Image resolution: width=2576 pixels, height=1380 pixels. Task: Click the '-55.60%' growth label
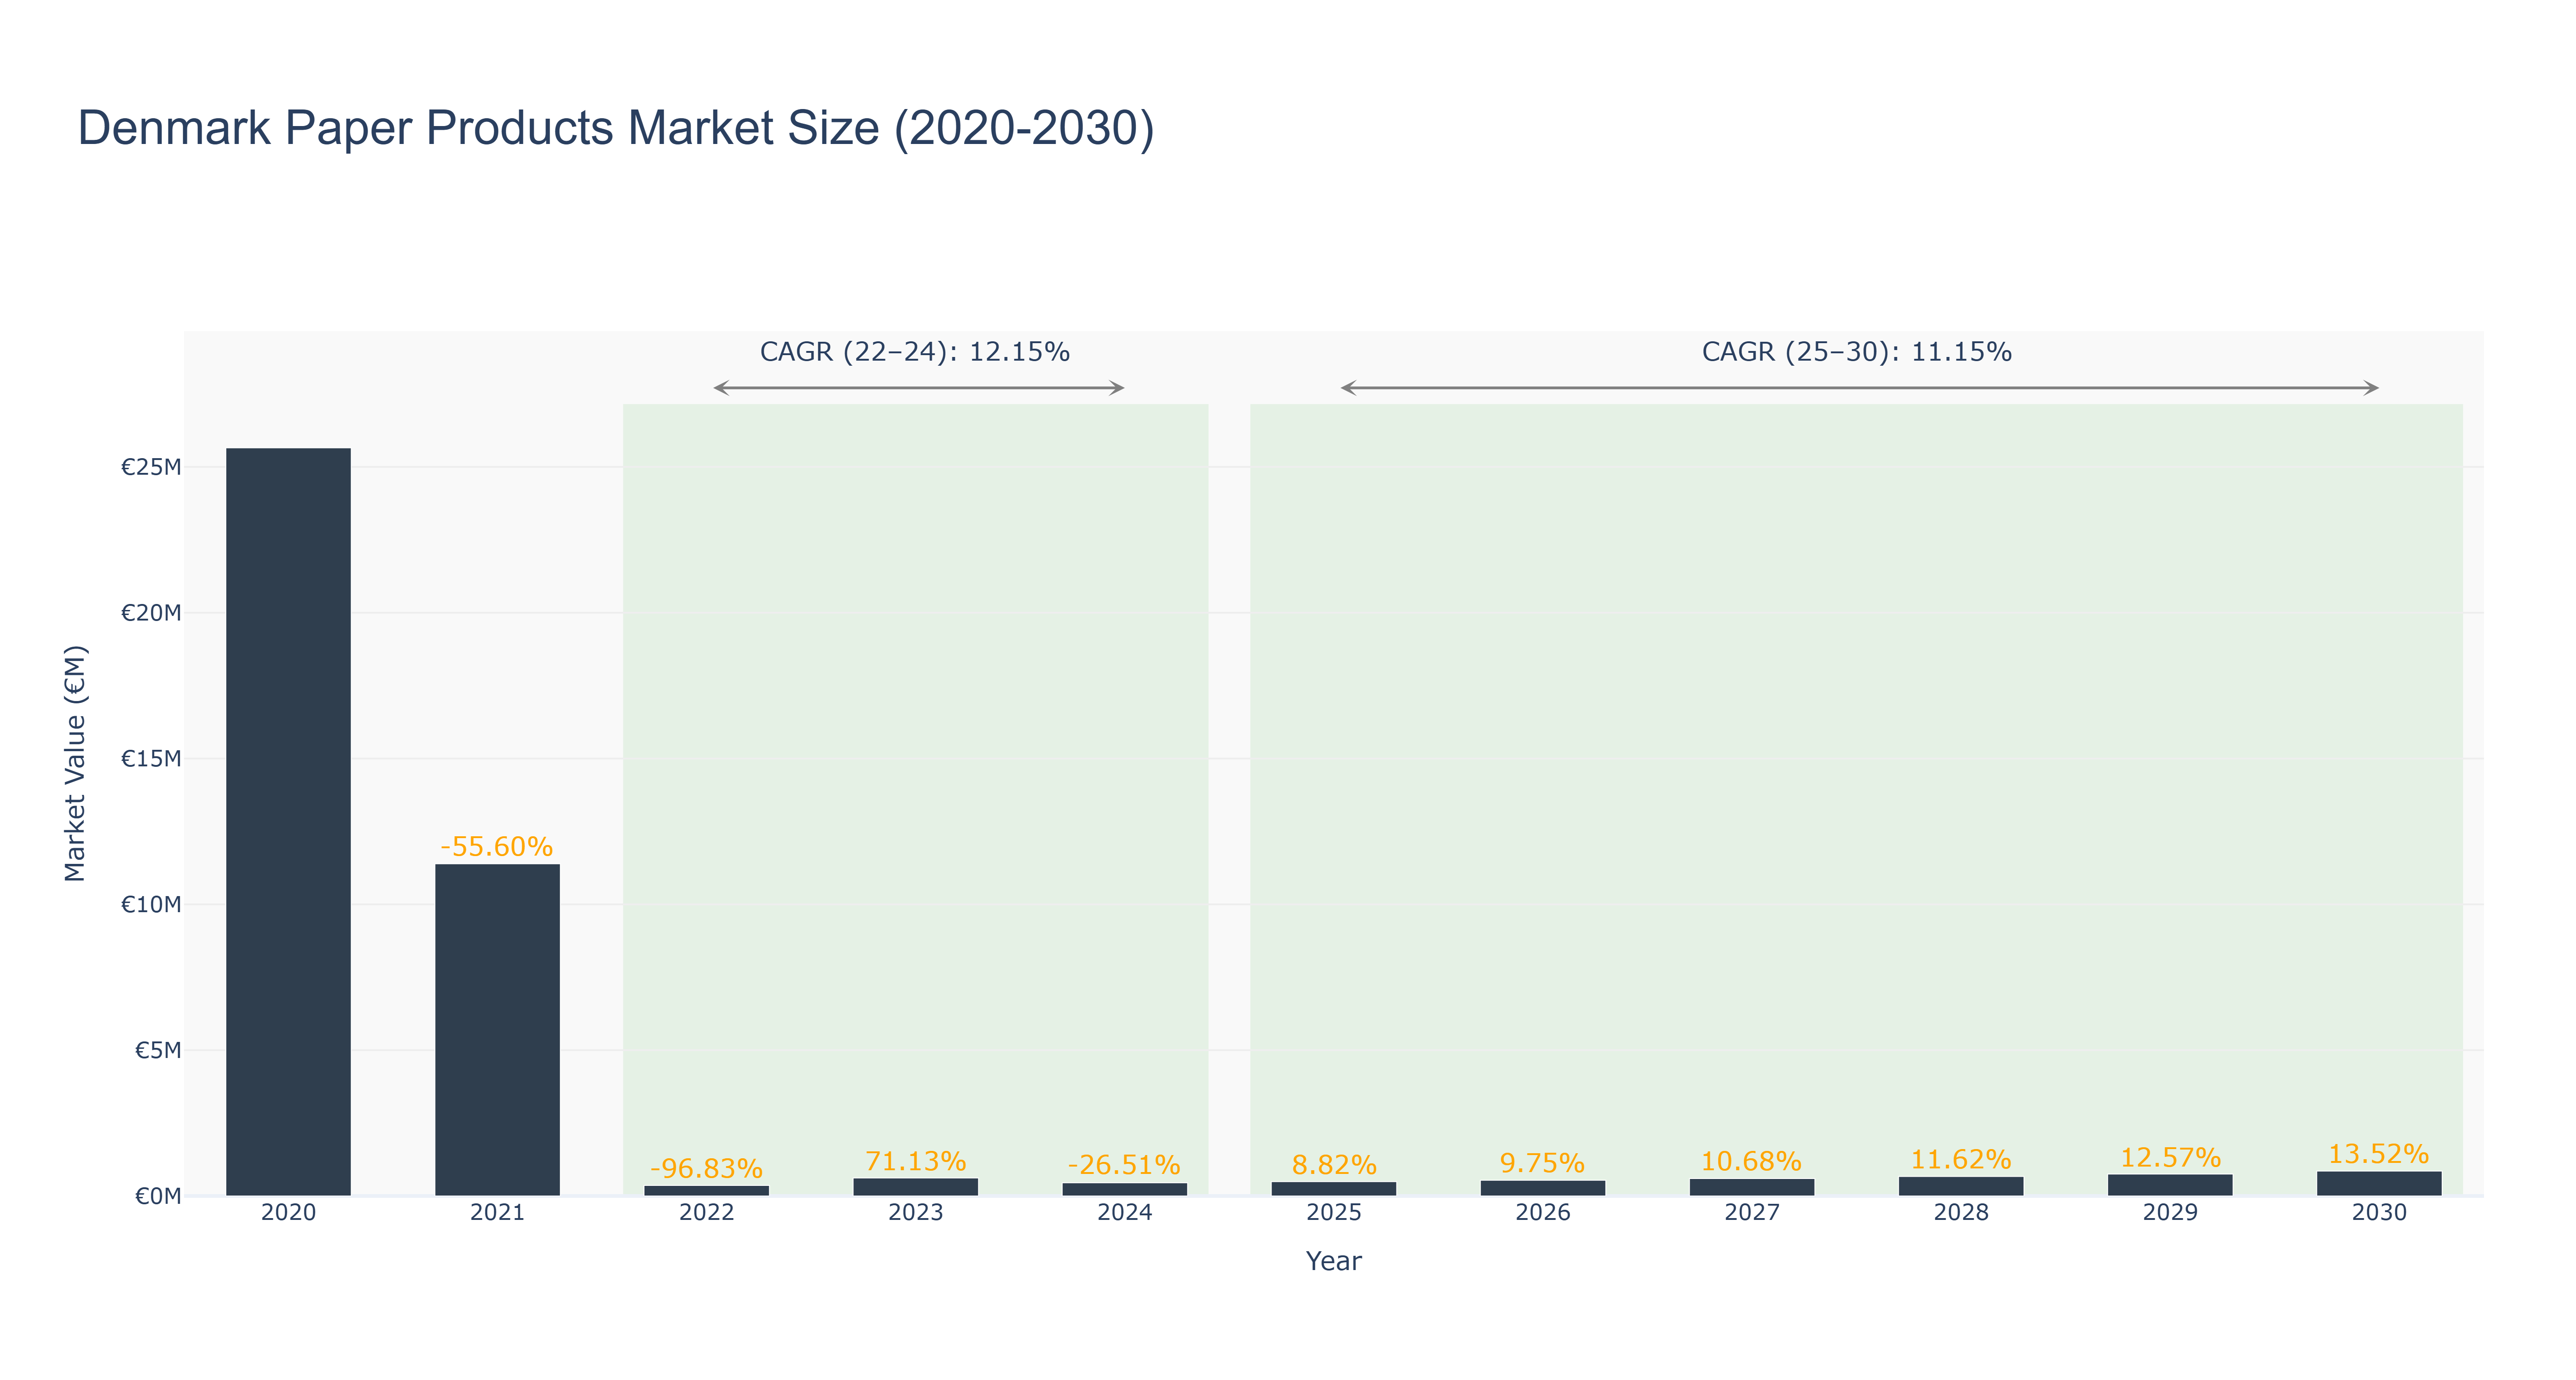(x=497, y=847)
